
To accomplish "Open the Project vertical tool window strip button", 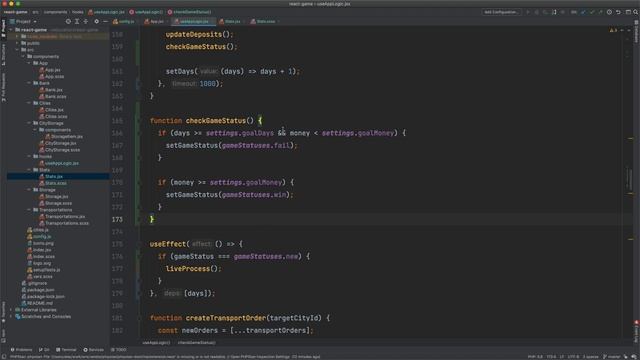I will [x=3, y=29].
